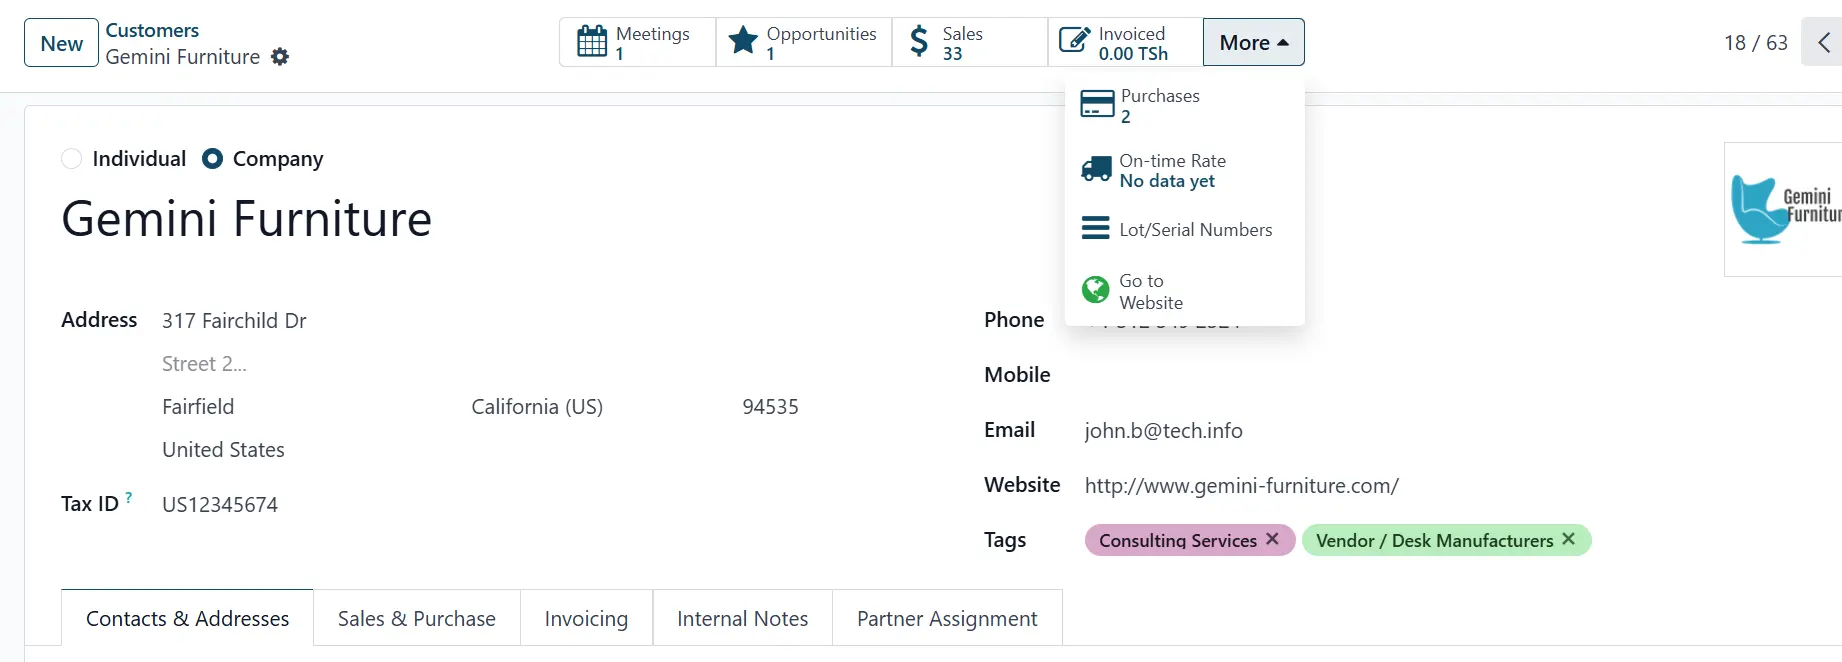Select the Company radio option

212,159
